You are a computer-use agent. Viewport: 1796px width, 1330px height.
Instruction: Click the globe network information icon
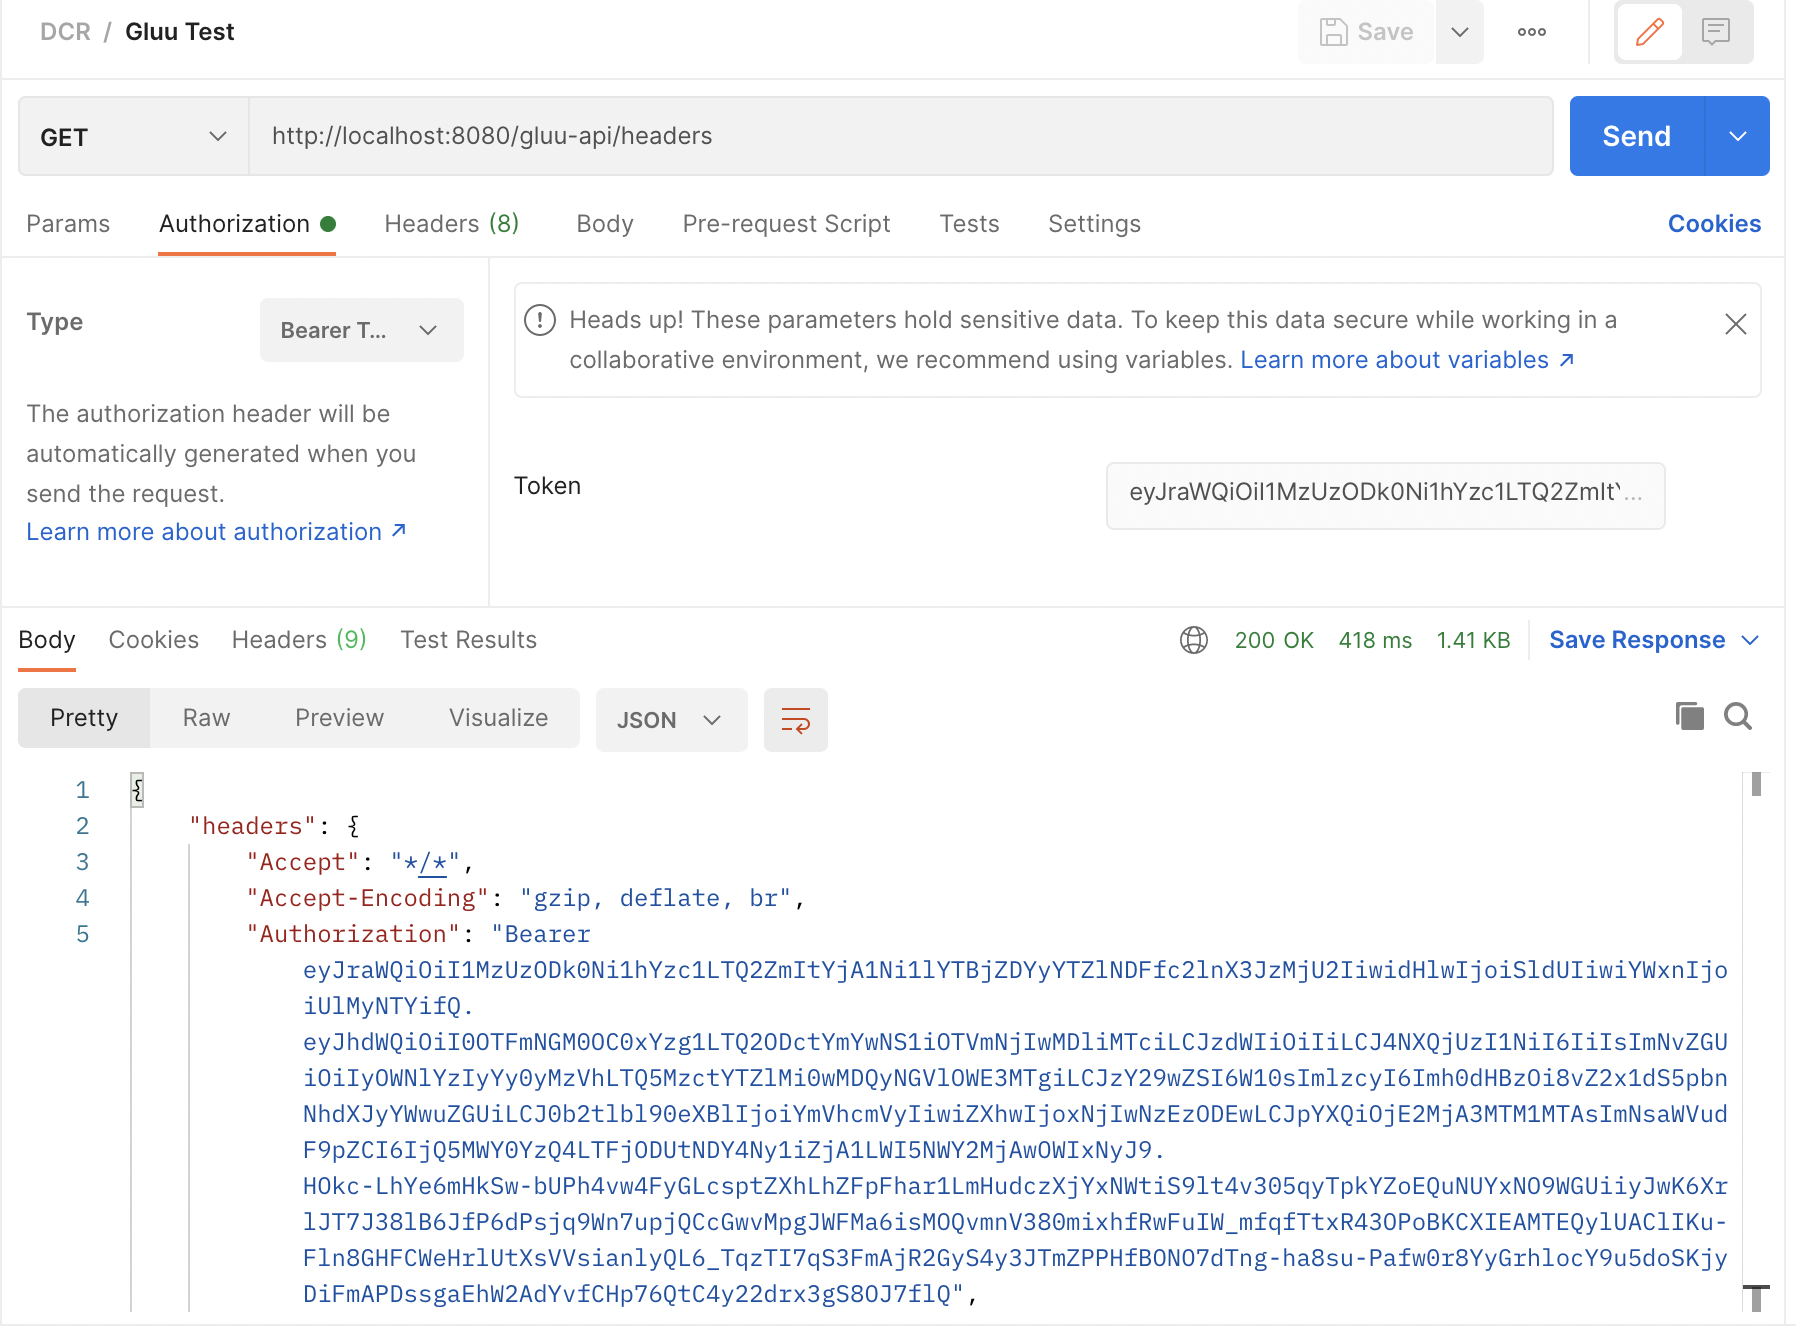(1194, 640)
